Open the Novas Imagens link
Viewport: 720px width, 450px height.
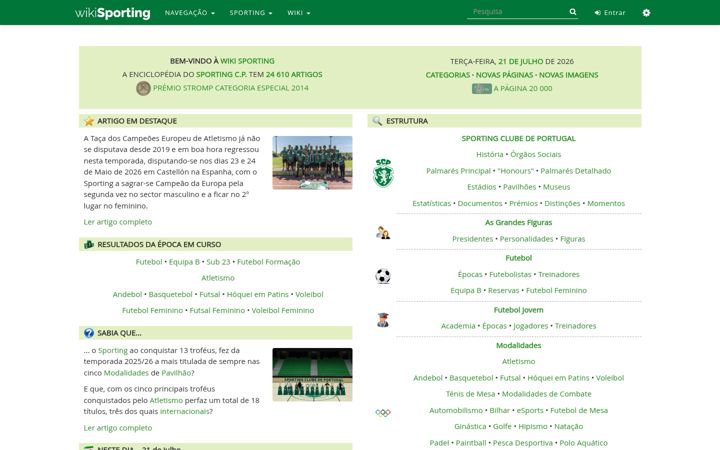[x=568, y=75]
